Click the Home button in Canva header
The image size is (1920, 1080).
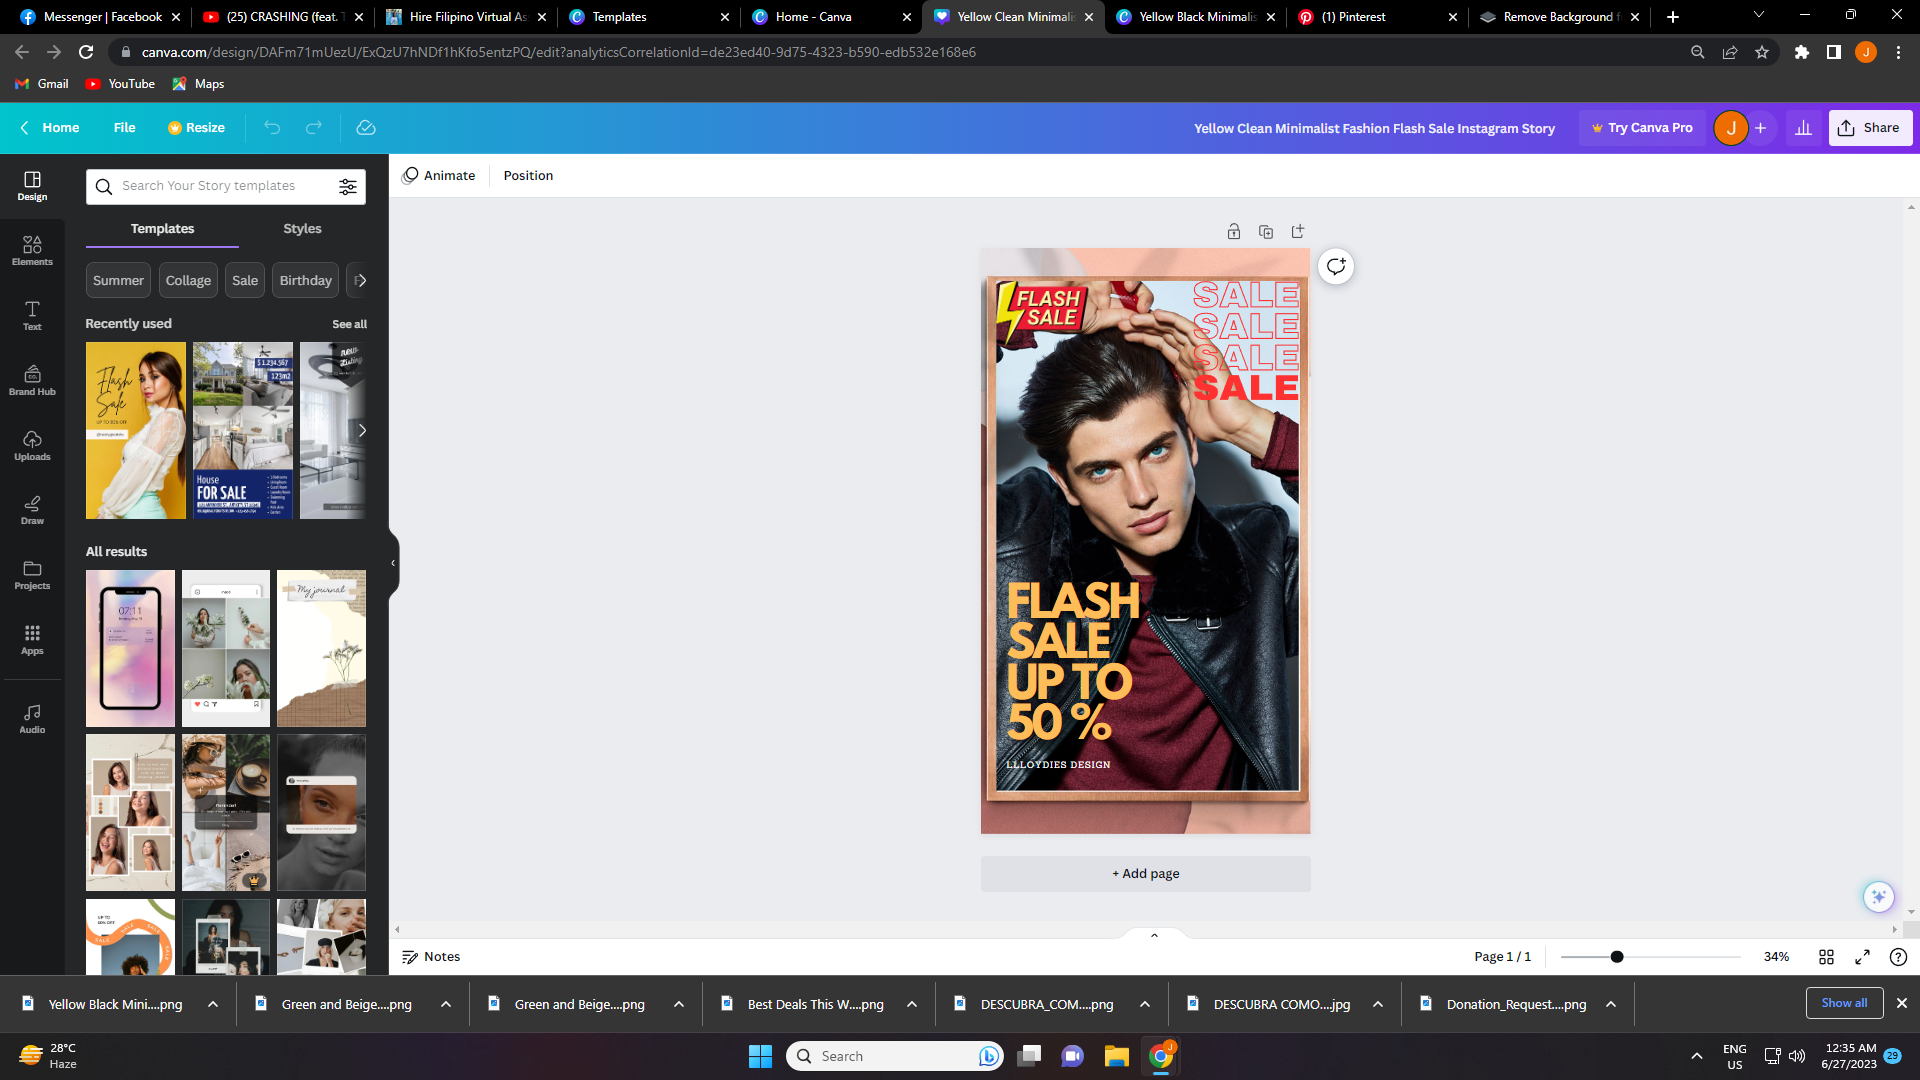(50, 128)
